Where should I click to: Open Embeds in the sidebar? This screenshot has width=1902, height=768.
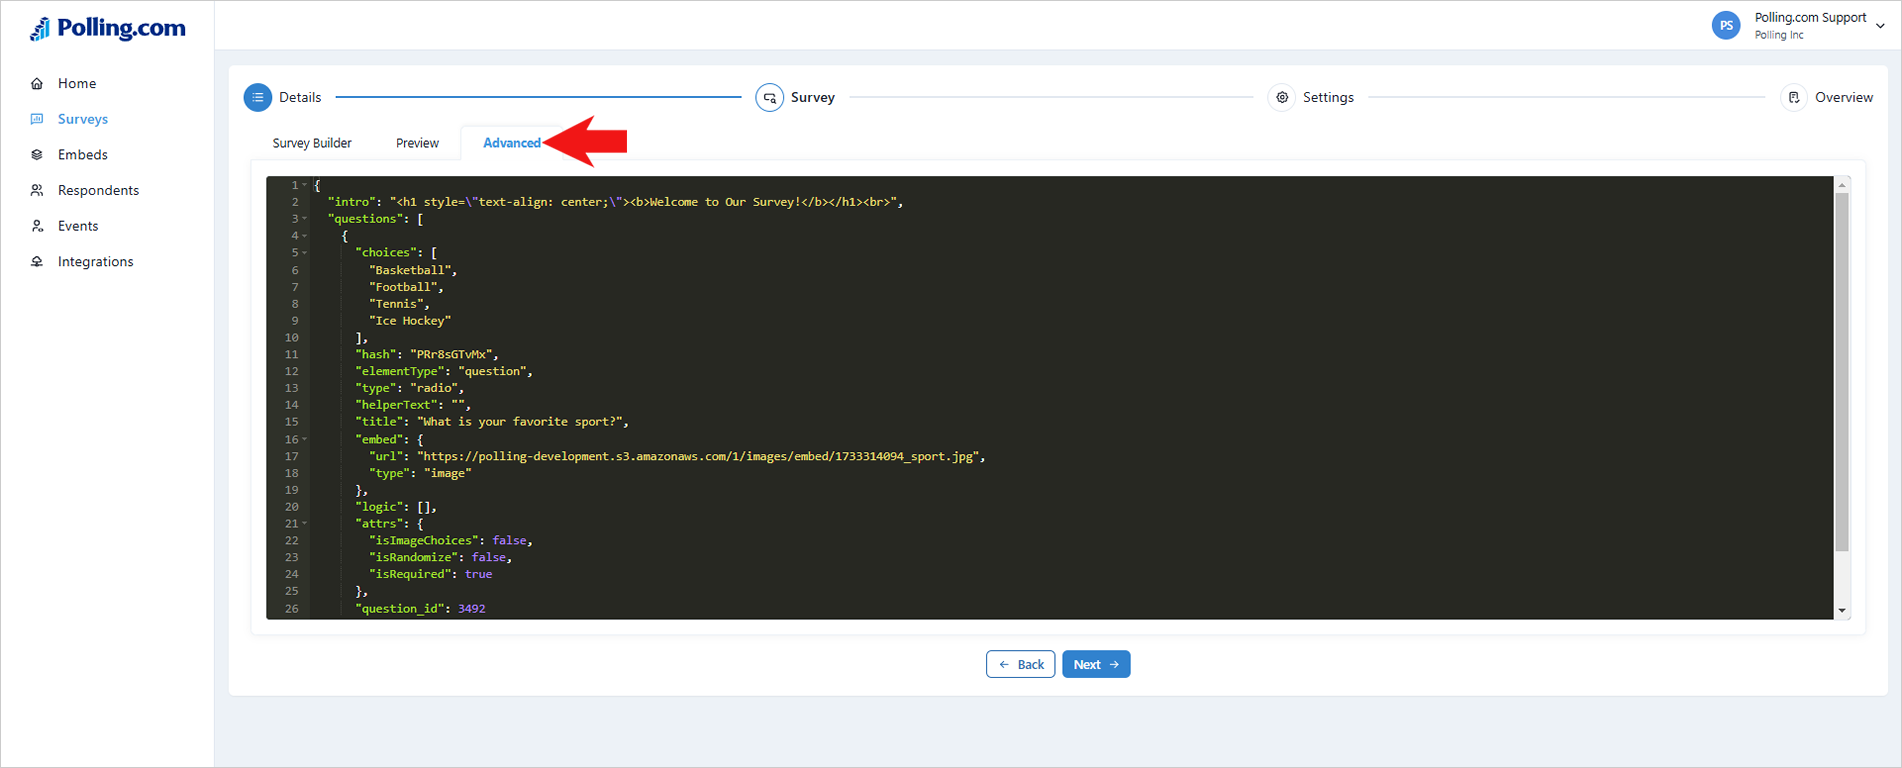tap(83, 155)
